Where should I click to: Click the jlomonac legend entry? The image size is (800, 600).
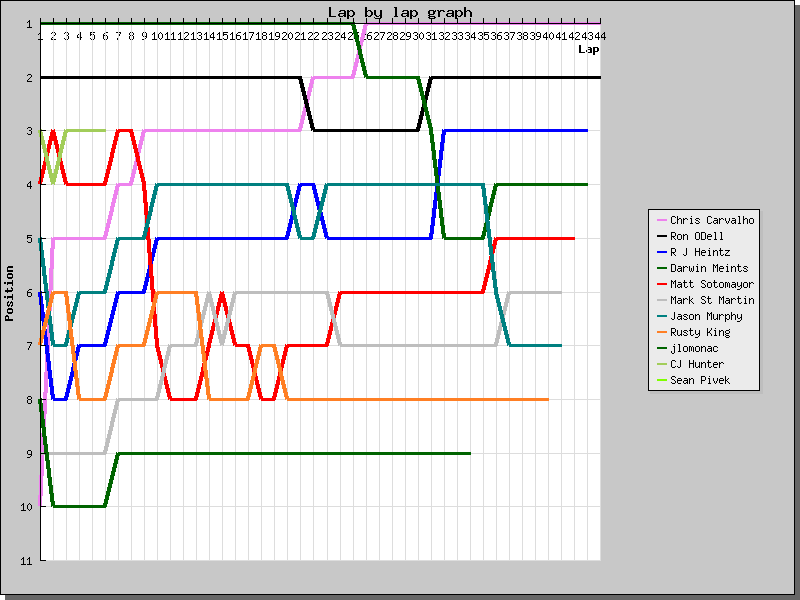click(x=696, y=348)
